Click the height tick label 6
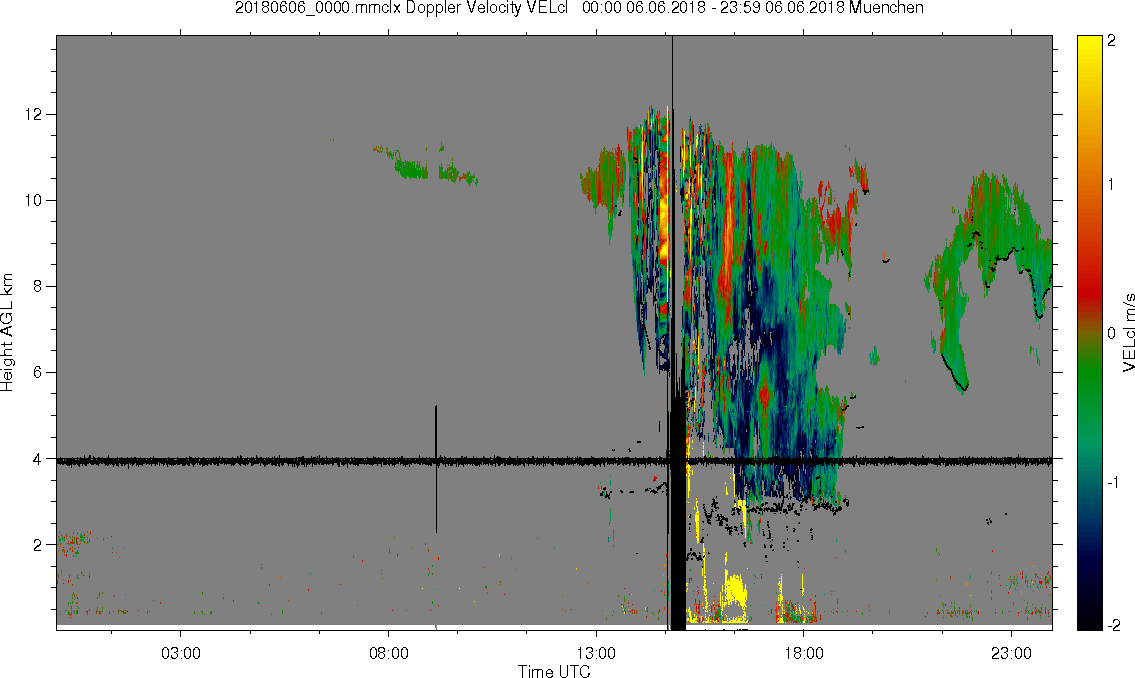The image size is (1135, 678). tap(38, 373)
